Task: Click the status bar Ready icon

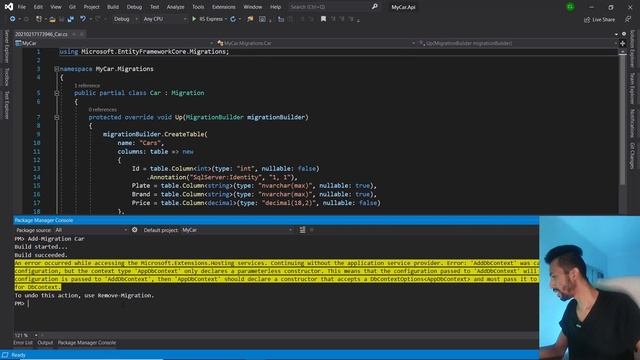Action: pyautogui.click(x=5, y=355)
